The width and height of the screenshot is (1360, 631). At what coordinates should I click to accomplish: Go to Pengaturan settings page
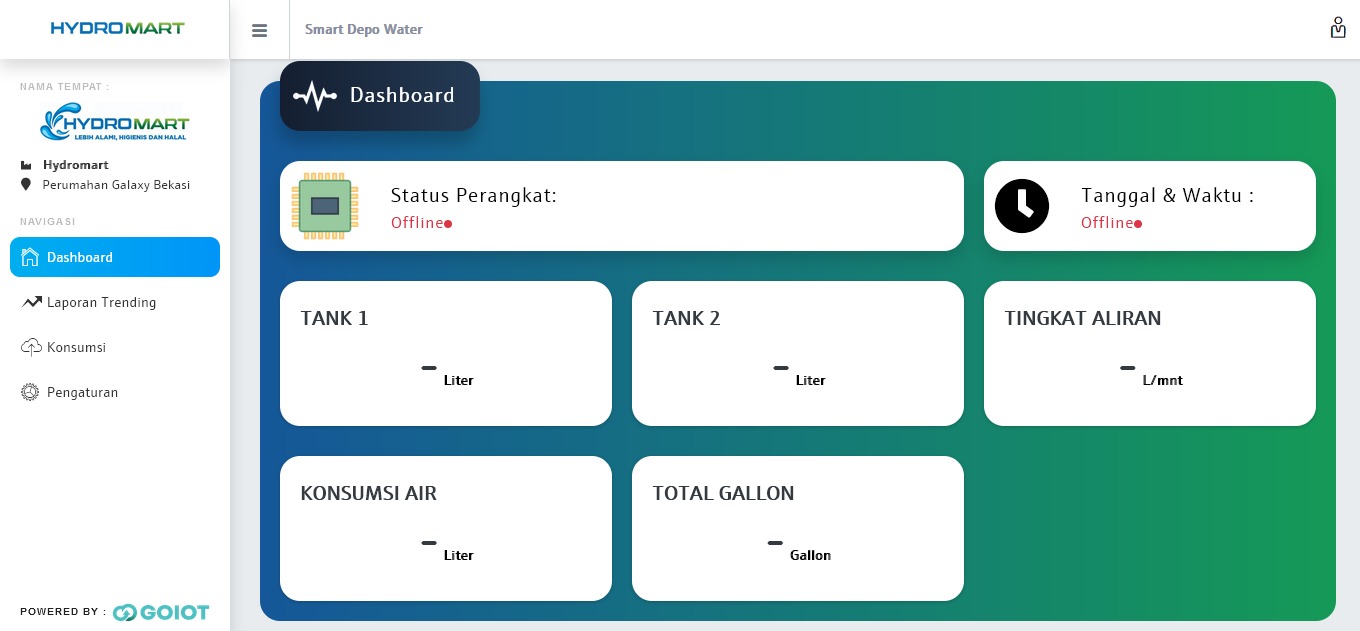82,392
